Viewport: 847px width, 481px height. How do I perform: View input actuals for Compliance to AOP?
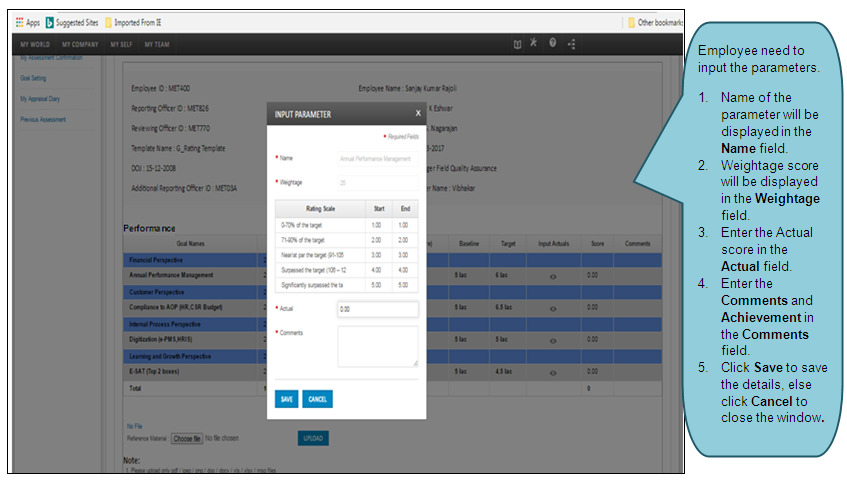click(553, 309)
